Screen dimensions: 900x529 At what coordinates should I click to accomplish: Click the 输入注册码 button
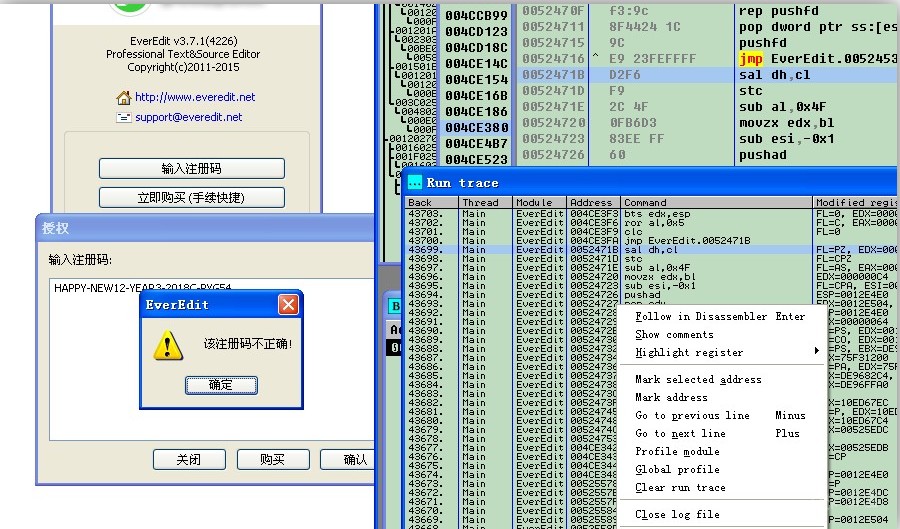point(192,169)
